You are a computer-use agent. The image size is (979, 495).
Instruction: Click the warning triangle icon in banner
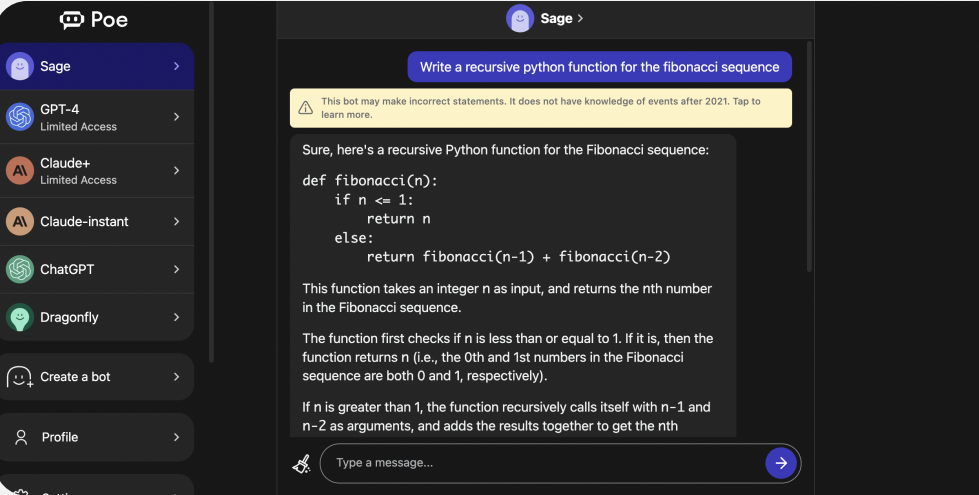tap(305, 108)
